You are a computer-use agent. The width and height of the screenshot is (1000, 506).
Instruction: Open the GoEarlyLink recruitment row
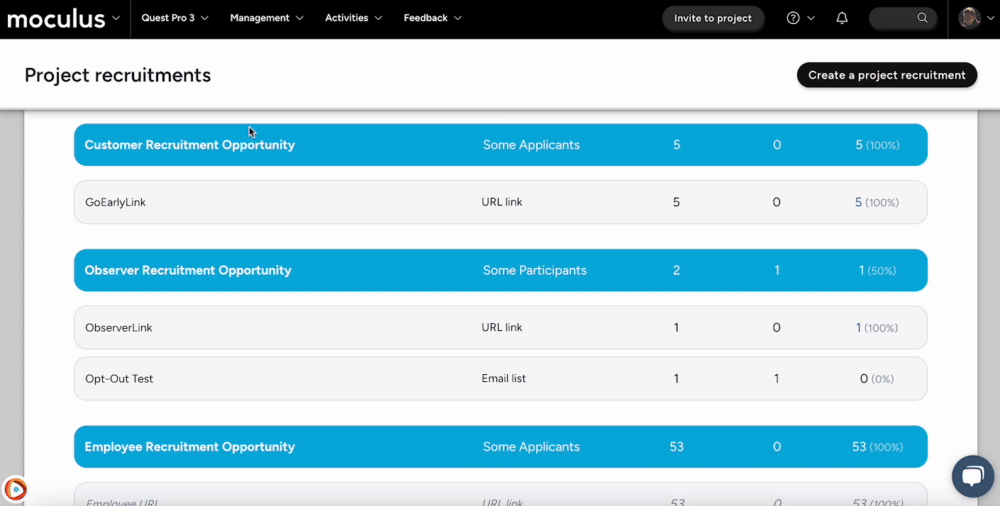pyautogui.click(x=116, y=202)
